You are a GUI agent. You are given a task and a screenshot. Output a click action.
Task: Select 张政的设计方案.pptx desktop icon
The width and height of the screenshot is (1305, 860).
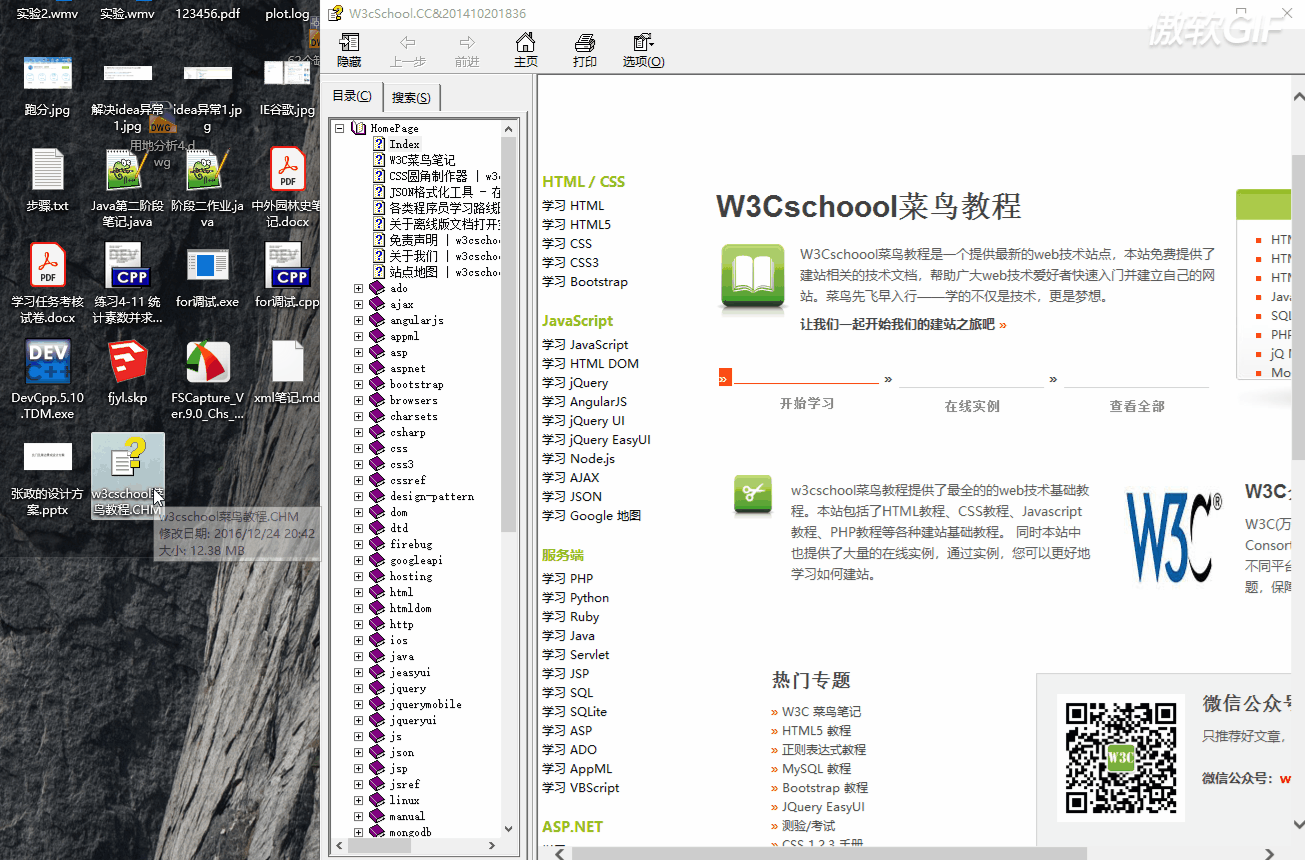(x=48, y=477)
